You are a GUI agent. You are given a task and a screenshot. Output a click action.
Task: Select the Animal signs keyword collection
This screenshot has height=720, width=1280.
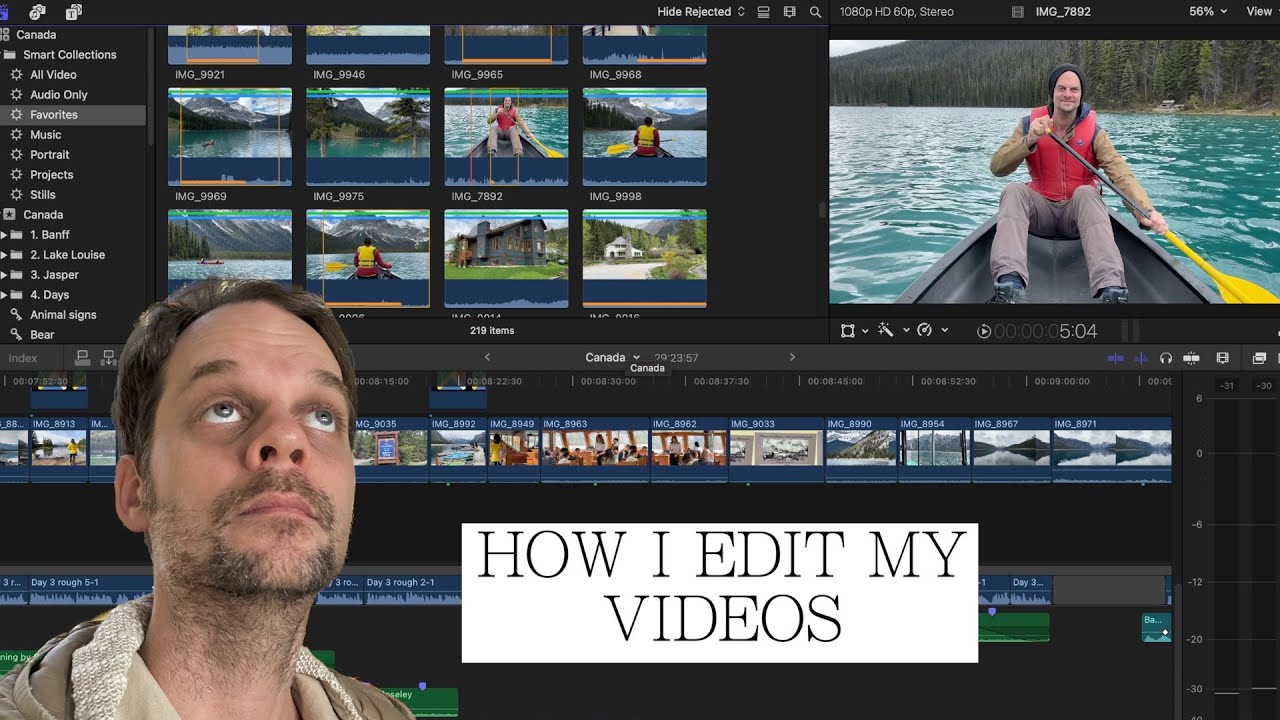click(63, 315)
